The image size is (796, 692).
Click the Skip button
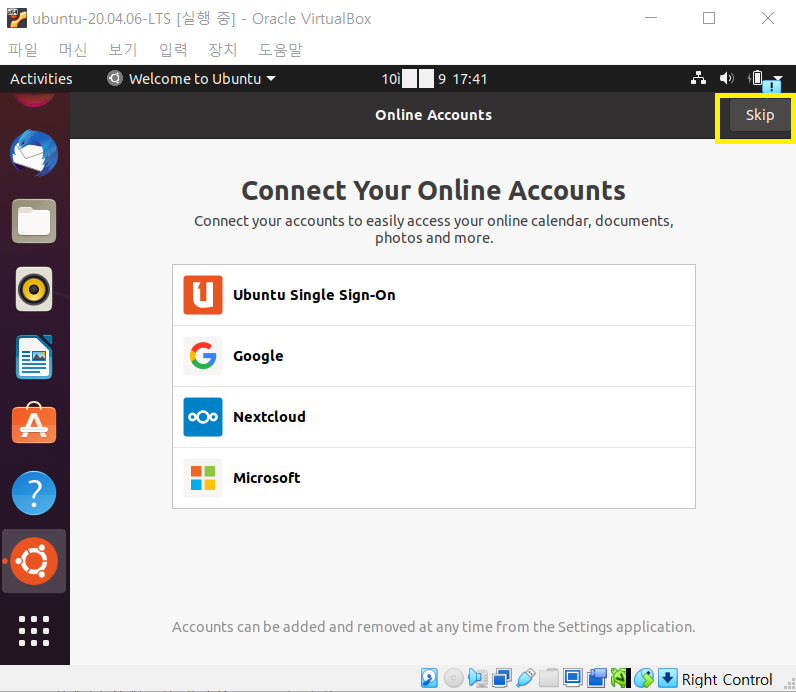(759, 115)
